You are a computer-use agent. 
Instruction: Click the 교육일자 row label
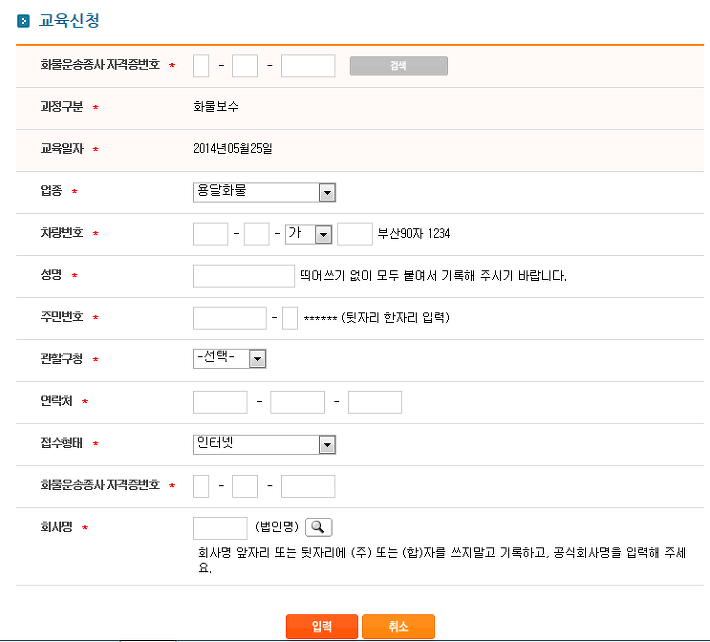[x=62, y=149]
